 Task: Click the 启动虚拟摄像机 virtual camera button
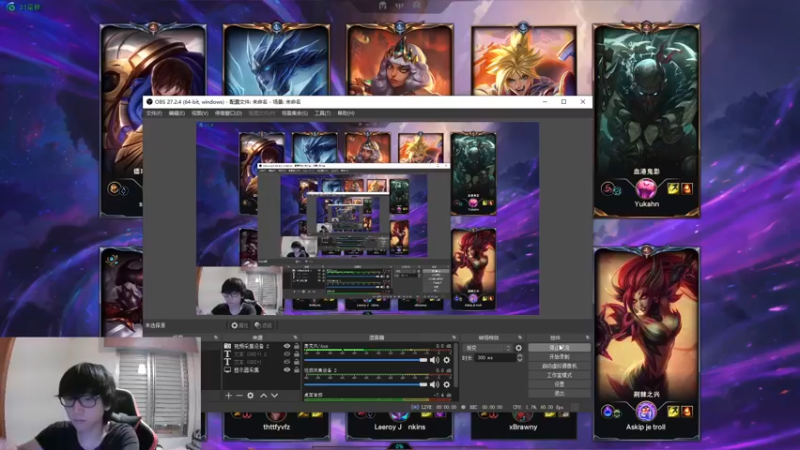tap(559, 366)
